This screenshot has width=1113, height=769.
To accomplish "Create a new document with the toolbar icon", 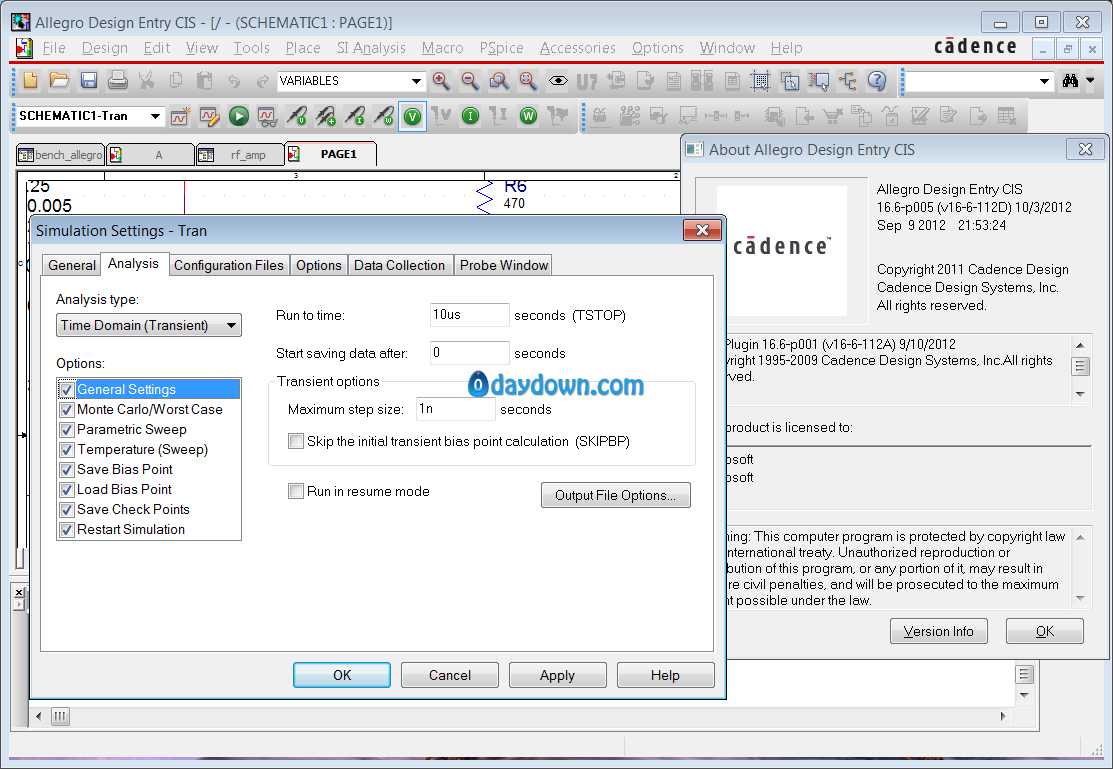I will [x=30, y=81].
